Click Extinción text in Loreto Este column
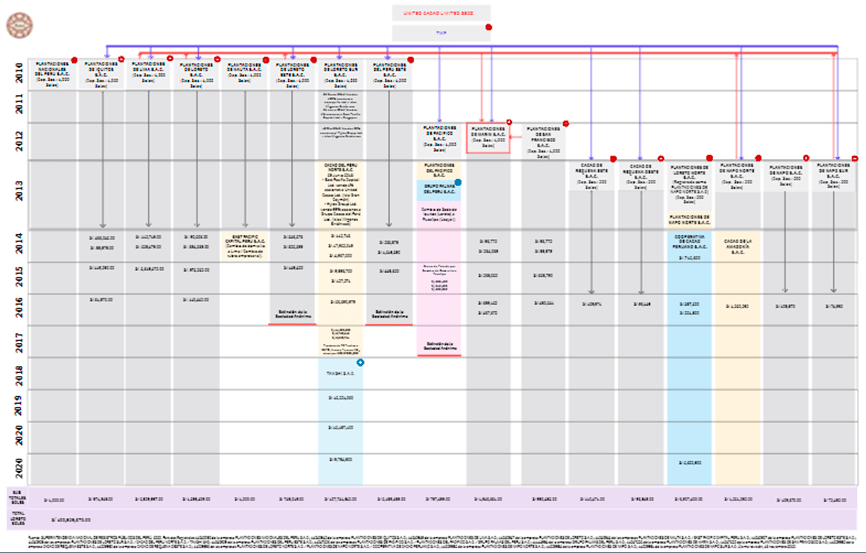 (x=293, y=314)
